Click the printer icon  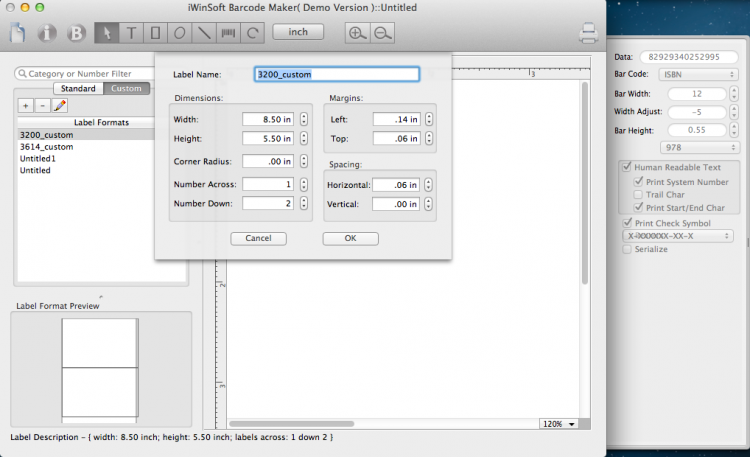[x=588, y=33]
